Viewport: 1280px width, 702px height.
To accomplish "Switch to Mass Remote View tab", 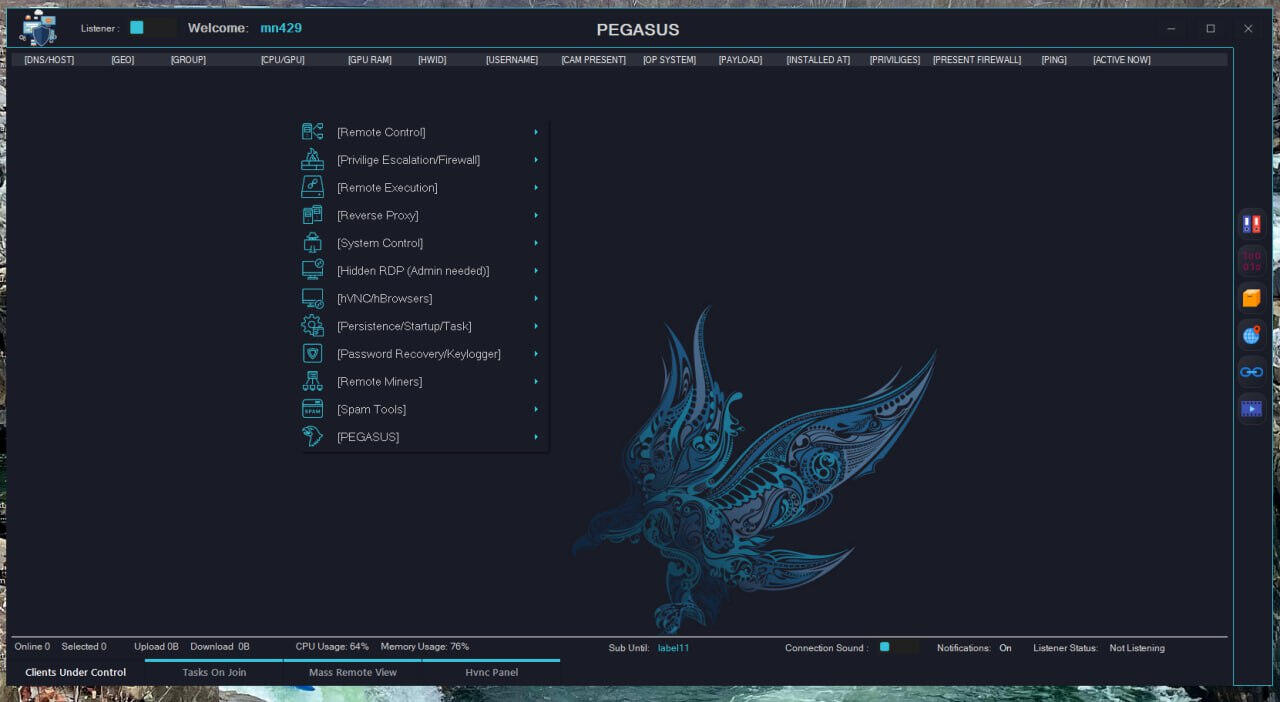I will [353, 672].
